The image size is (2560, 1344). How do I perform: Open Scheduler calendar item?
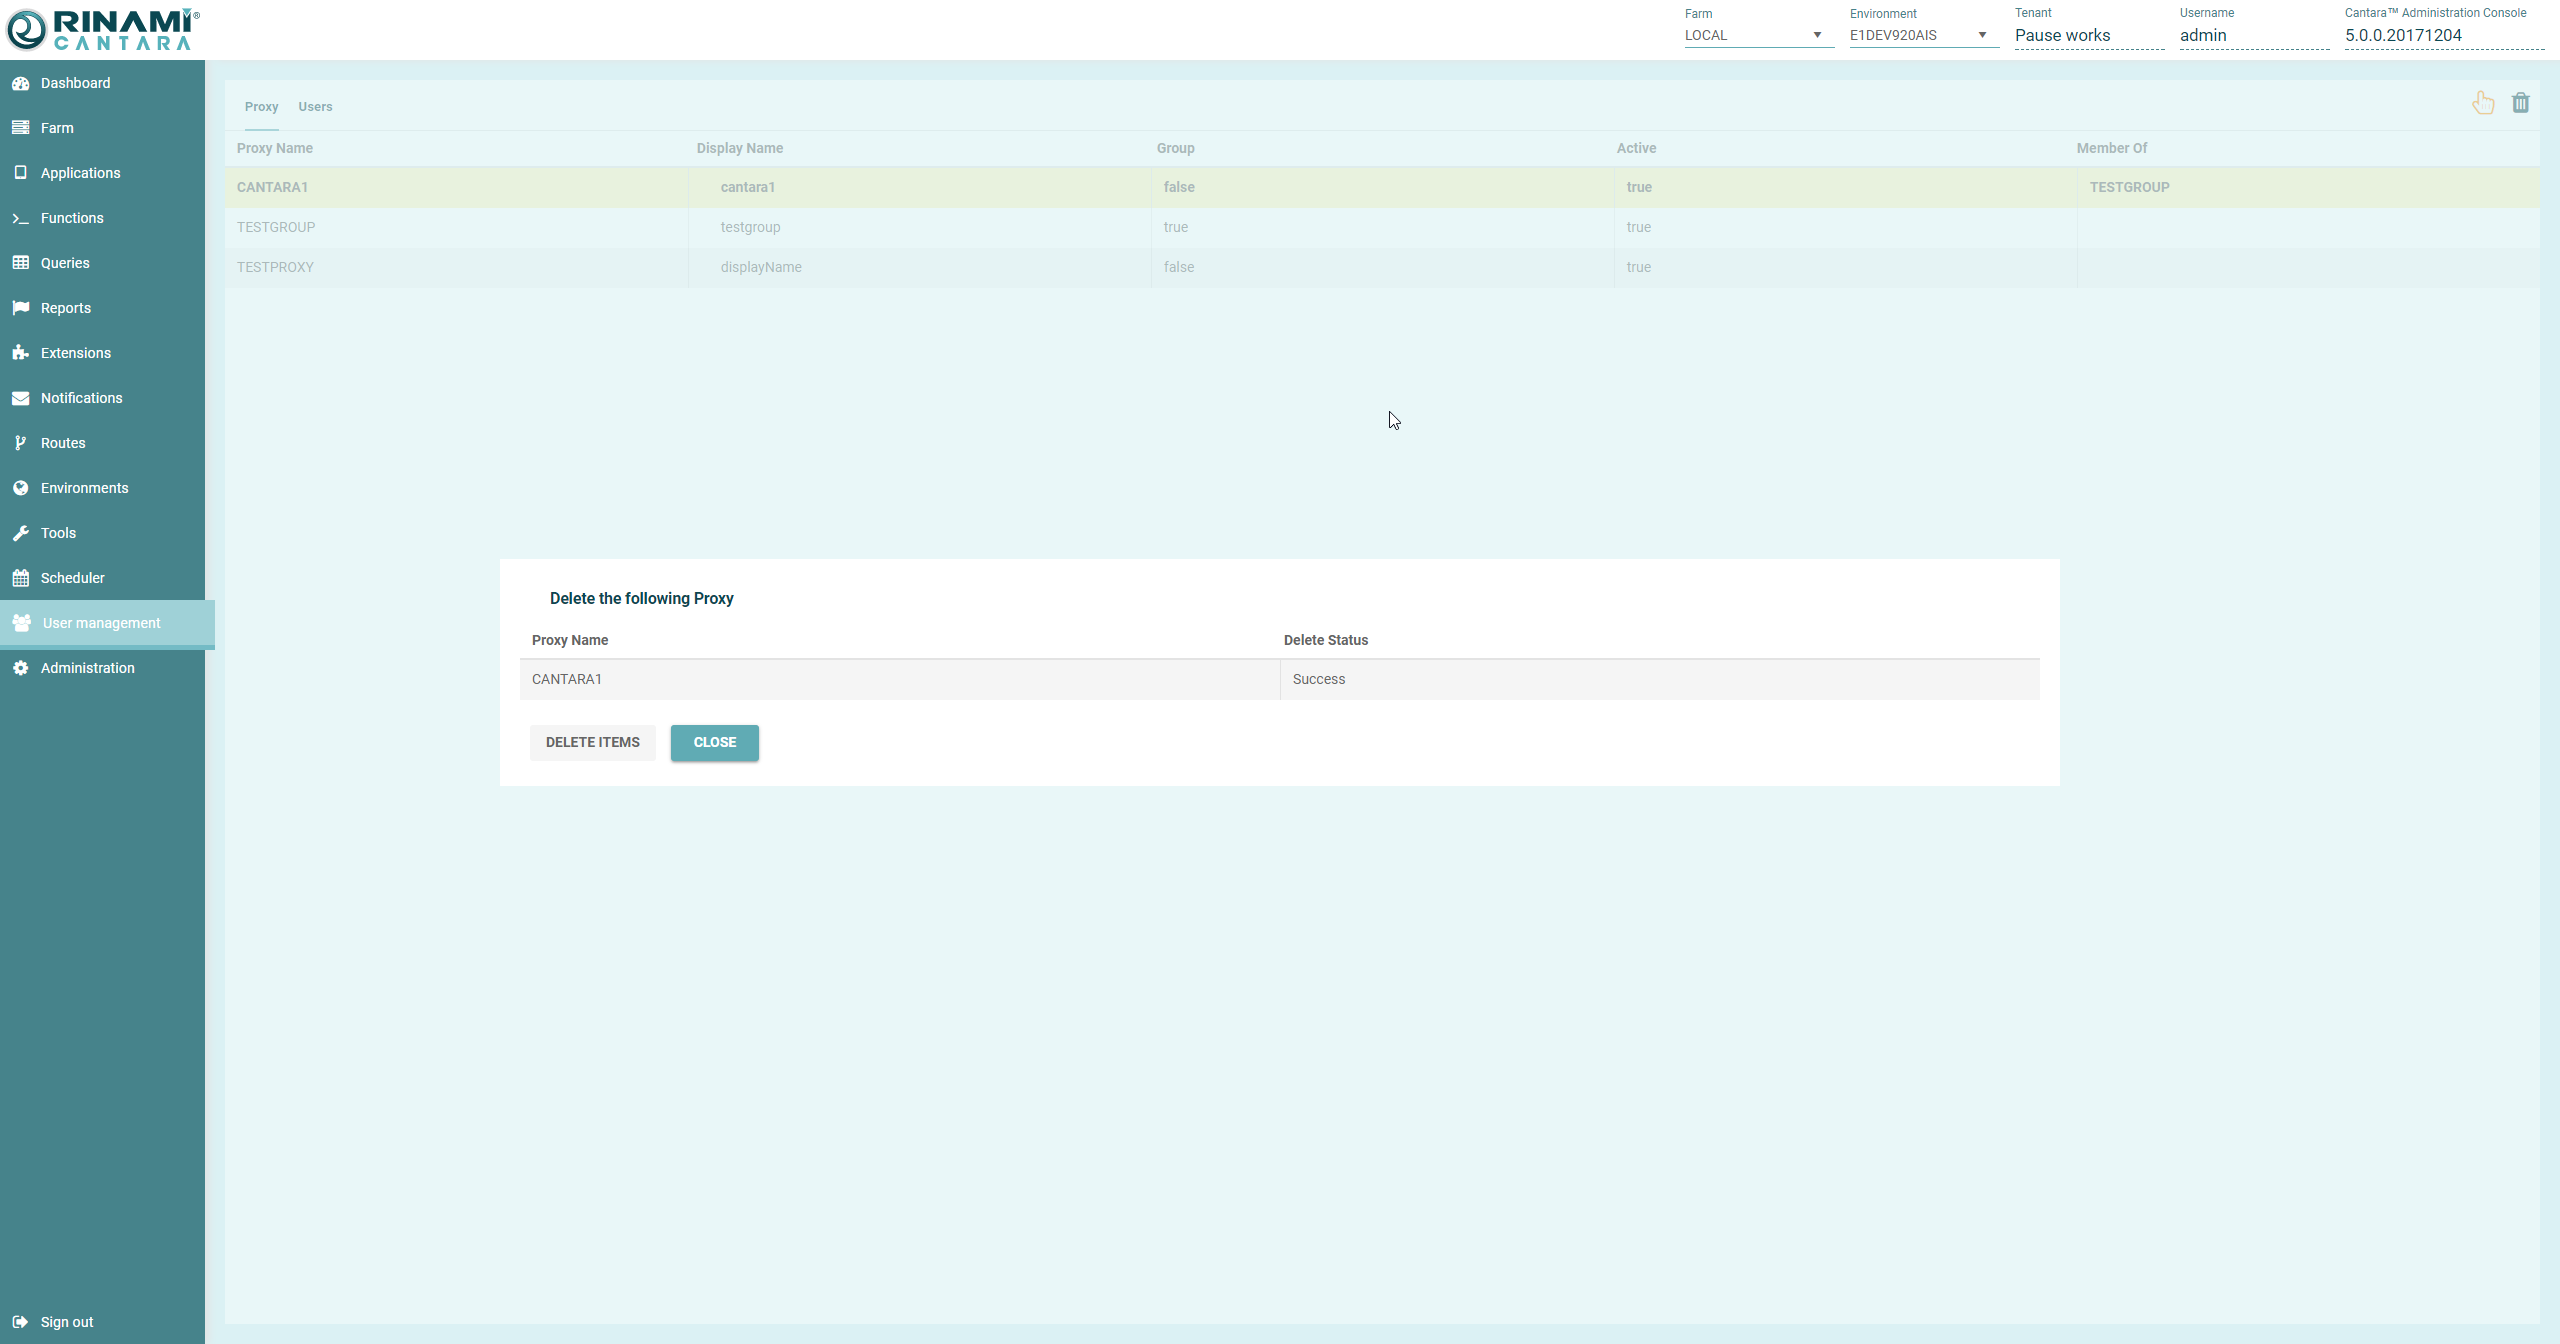click(x=72, y=578)
